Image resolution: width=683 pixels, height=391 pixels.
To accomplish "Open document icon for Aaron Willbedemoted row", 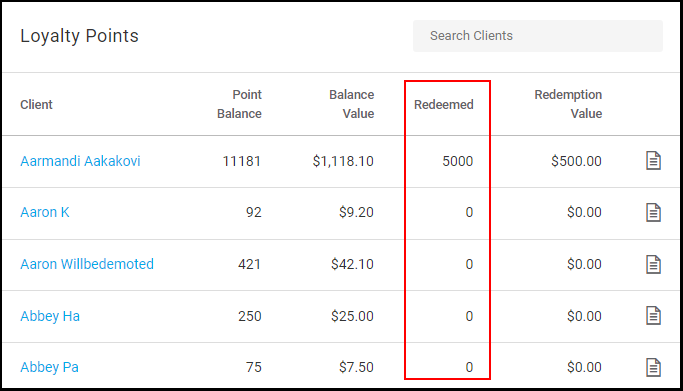I will pyautogui.click(x=653, y=264).
